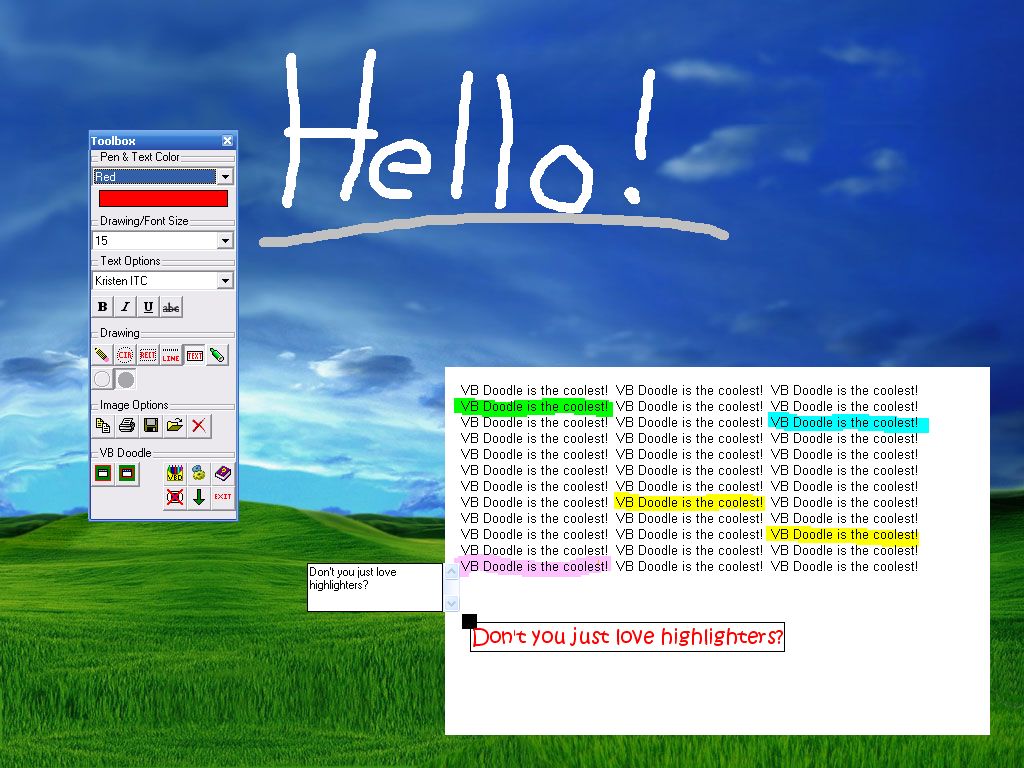
Task: Open help with purple book icon
Action: pos(223,473)
